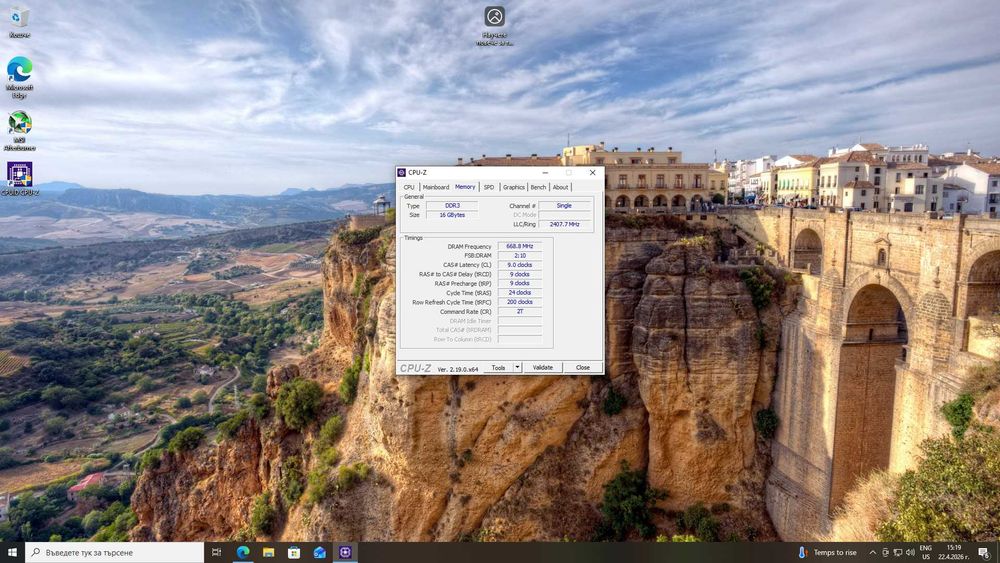The image size is (1000, 563).
Task: Open the About tab
Action: tap(560, 187)
